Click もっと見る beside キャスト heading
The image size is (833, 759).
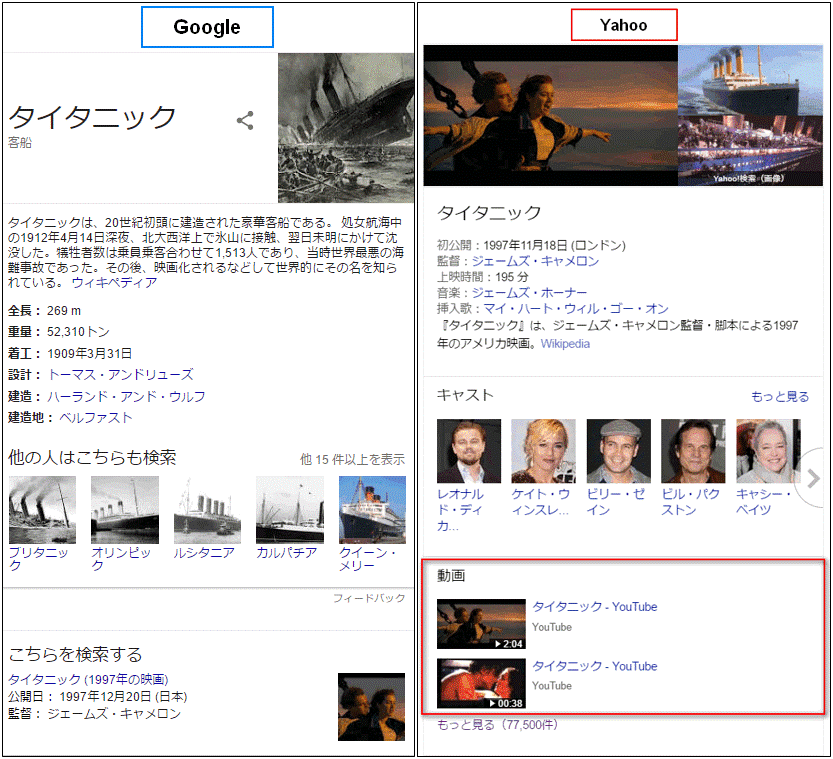pyautogui.click(x=780, y=396)
